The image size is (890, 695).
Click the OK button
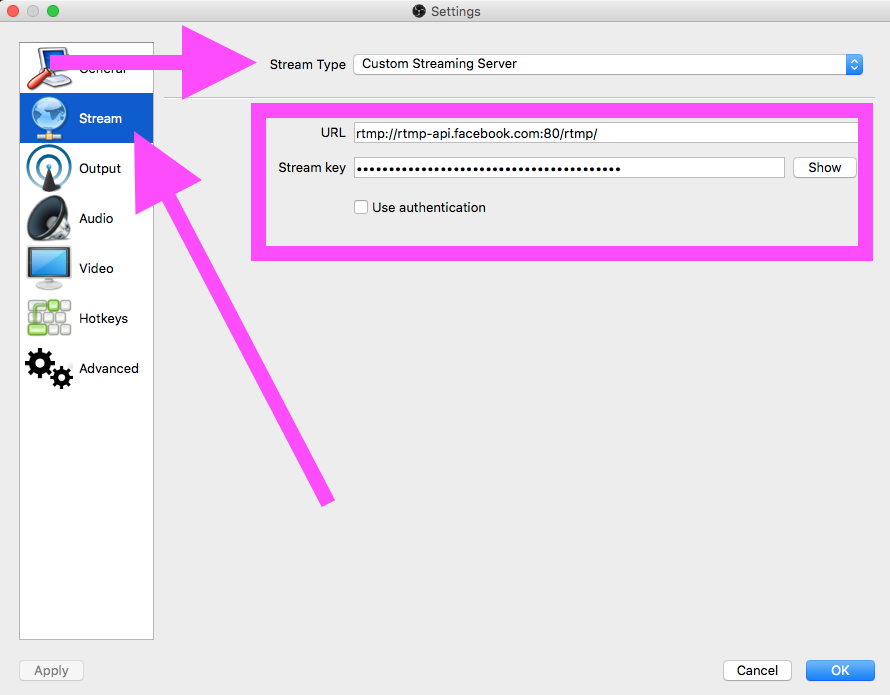(x=840, y=671)
